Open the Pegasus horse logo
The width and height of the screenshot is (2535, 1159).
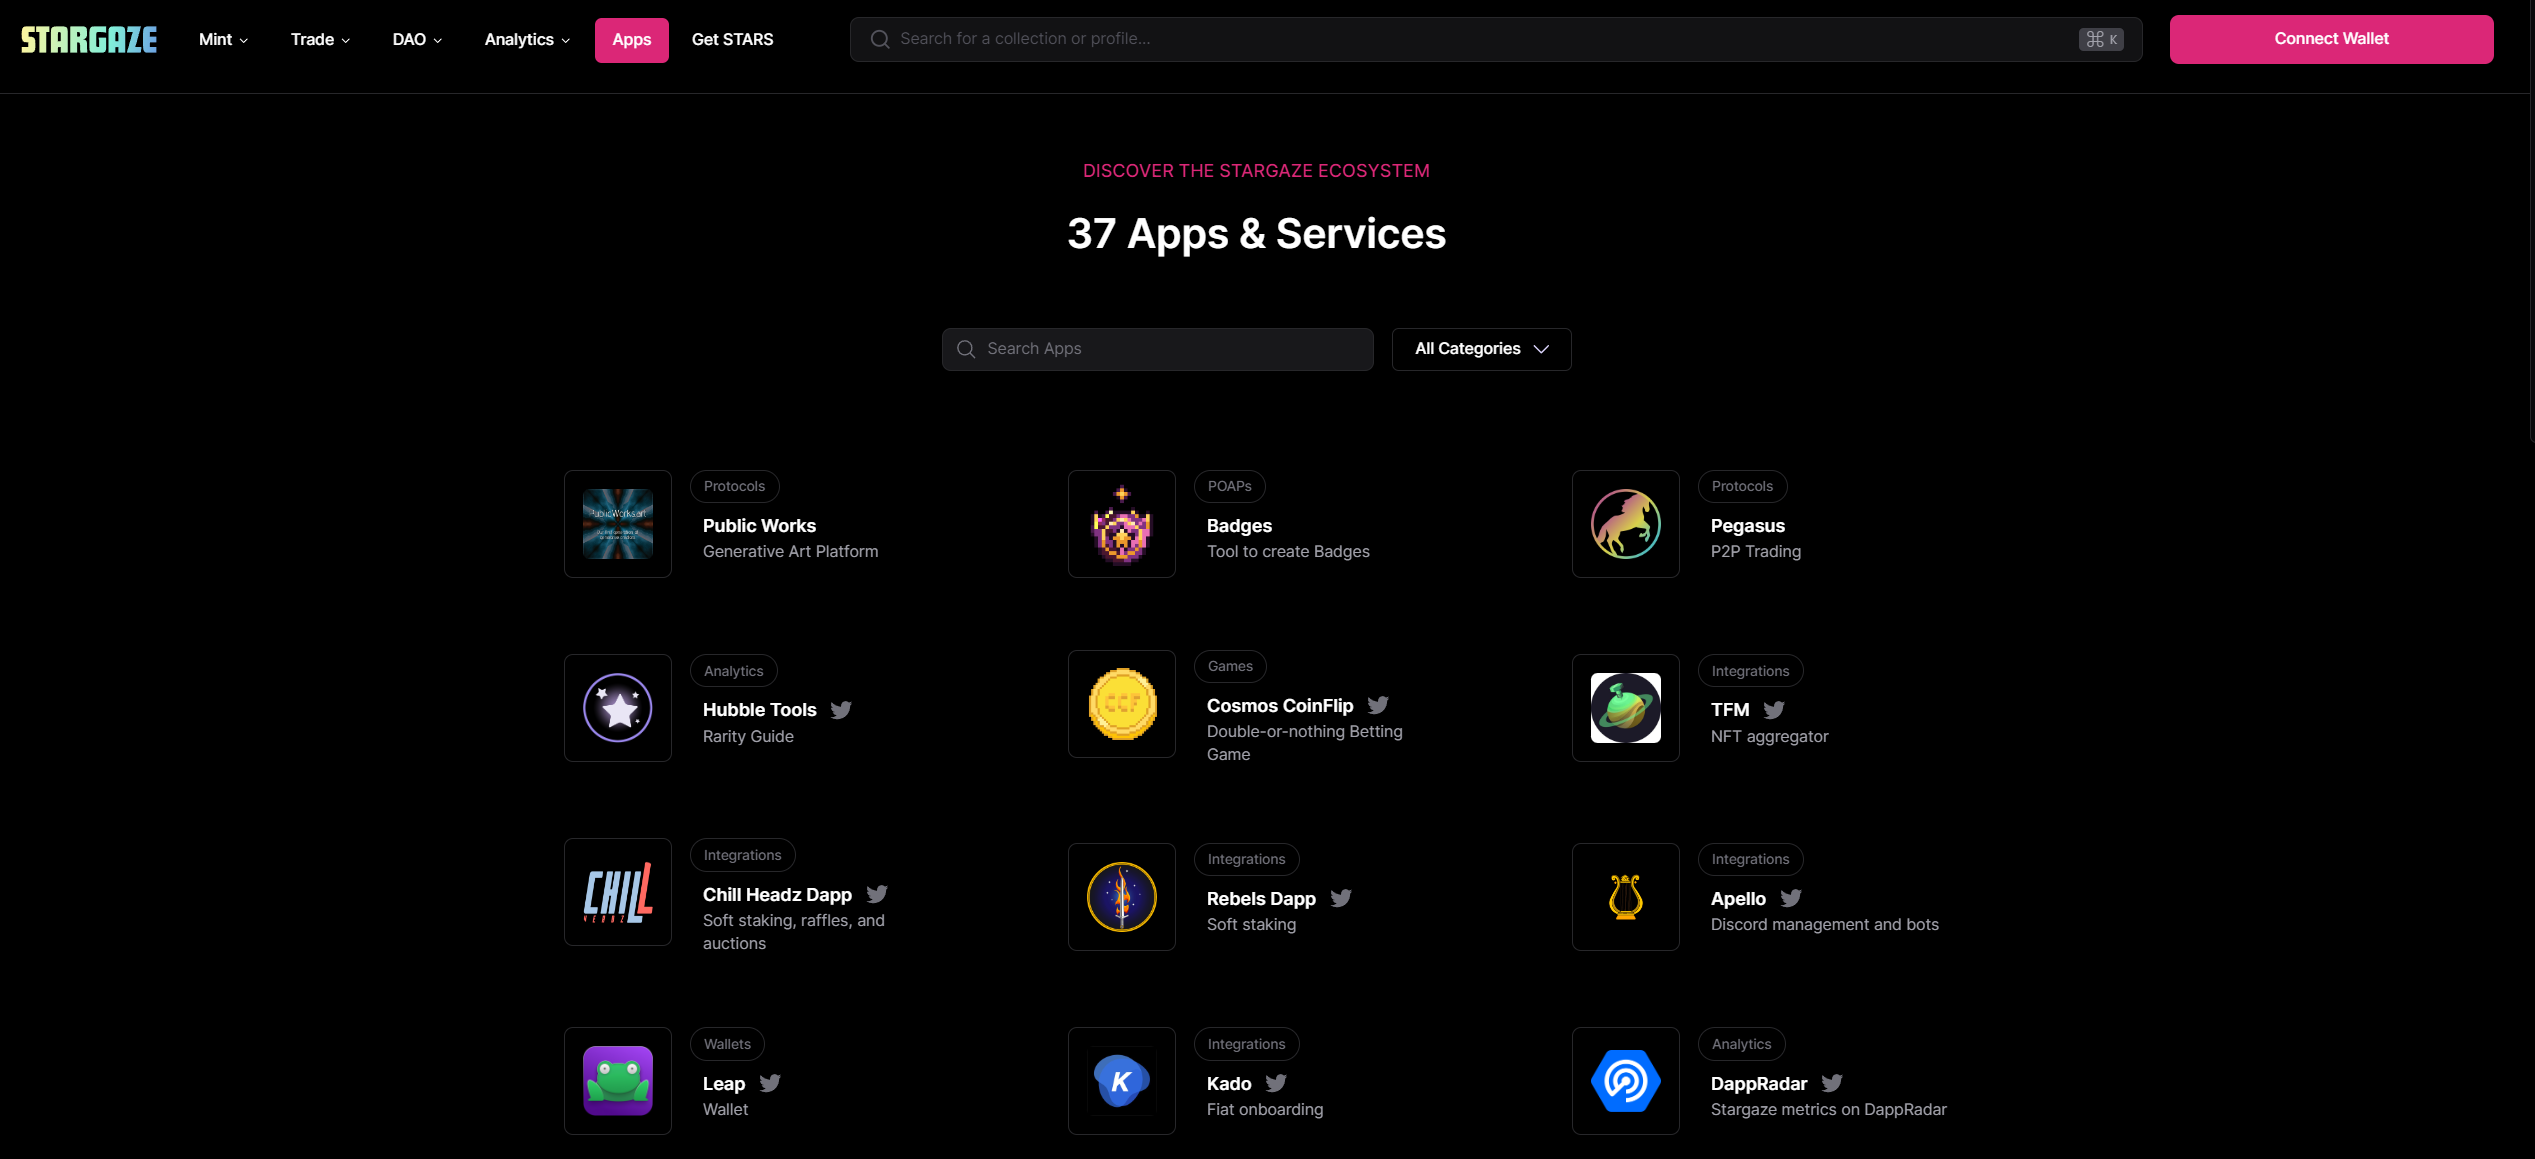1626,524
